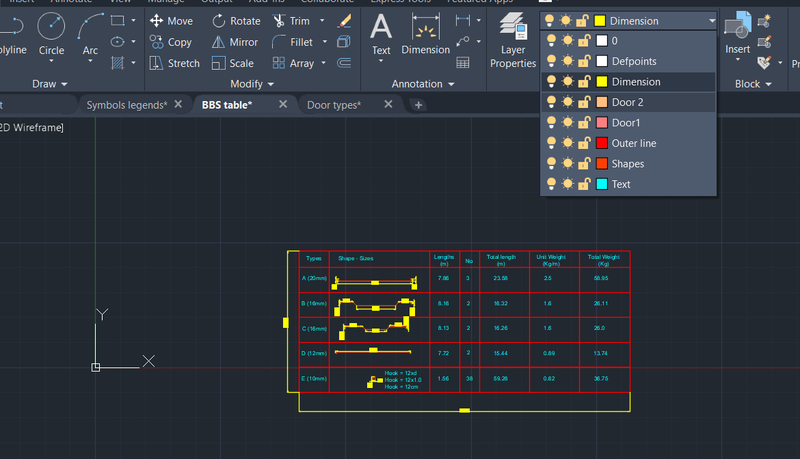The image size is (800, 459).
Task: Toggle lock icon of Dimension layer row
Action: pos(584,82)
